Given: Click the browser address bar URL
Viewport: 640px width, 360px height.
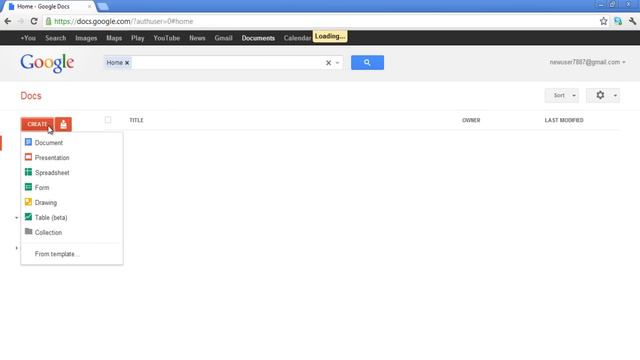Looking at the screenshot, I should click(x=124, y=21).
